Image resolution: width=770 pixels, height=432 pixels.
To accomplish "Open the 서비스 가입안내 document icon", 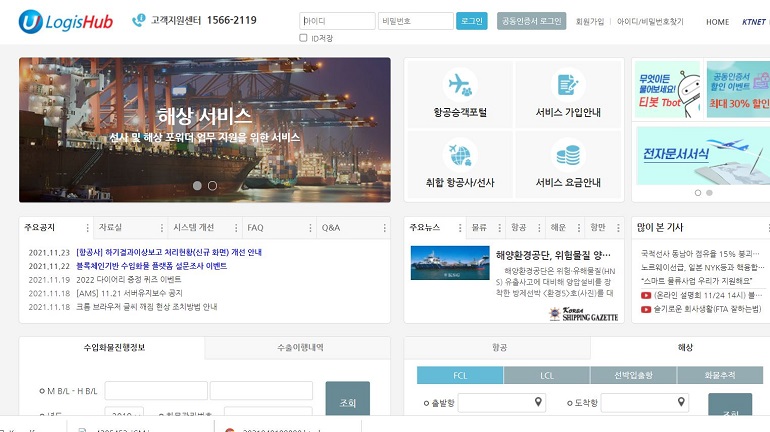I will pyautogui.click(x=568, y=84).
